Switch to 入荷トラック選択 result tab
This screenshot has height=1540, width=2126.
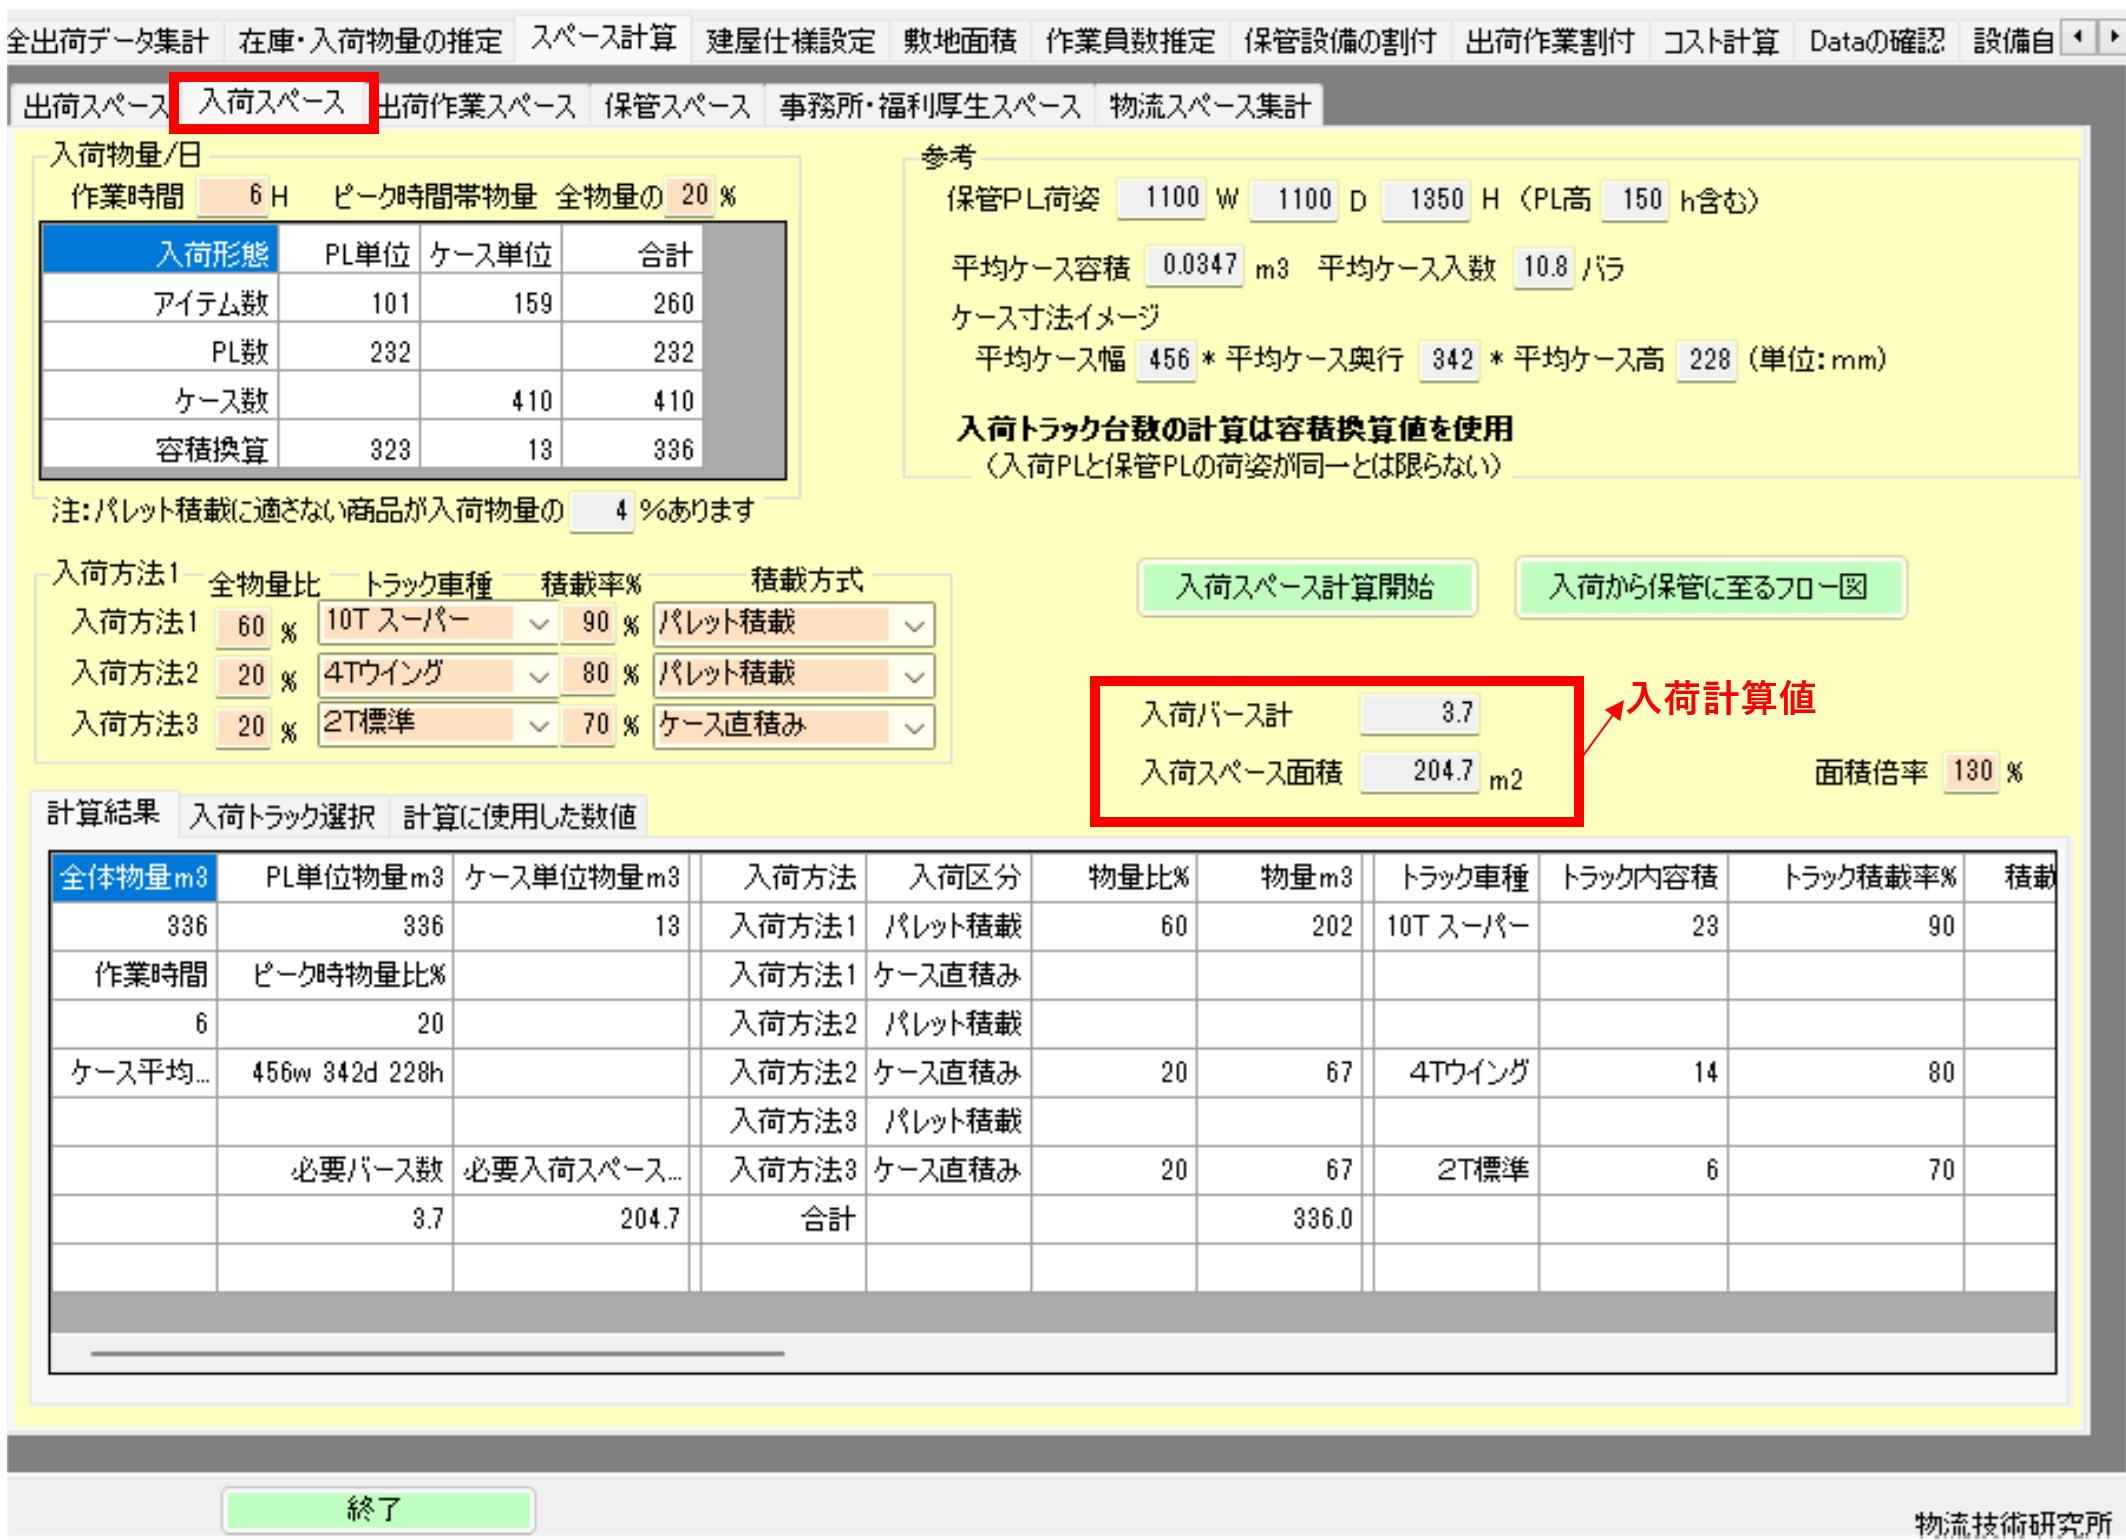pyautogui.click(x=282, y=817)
